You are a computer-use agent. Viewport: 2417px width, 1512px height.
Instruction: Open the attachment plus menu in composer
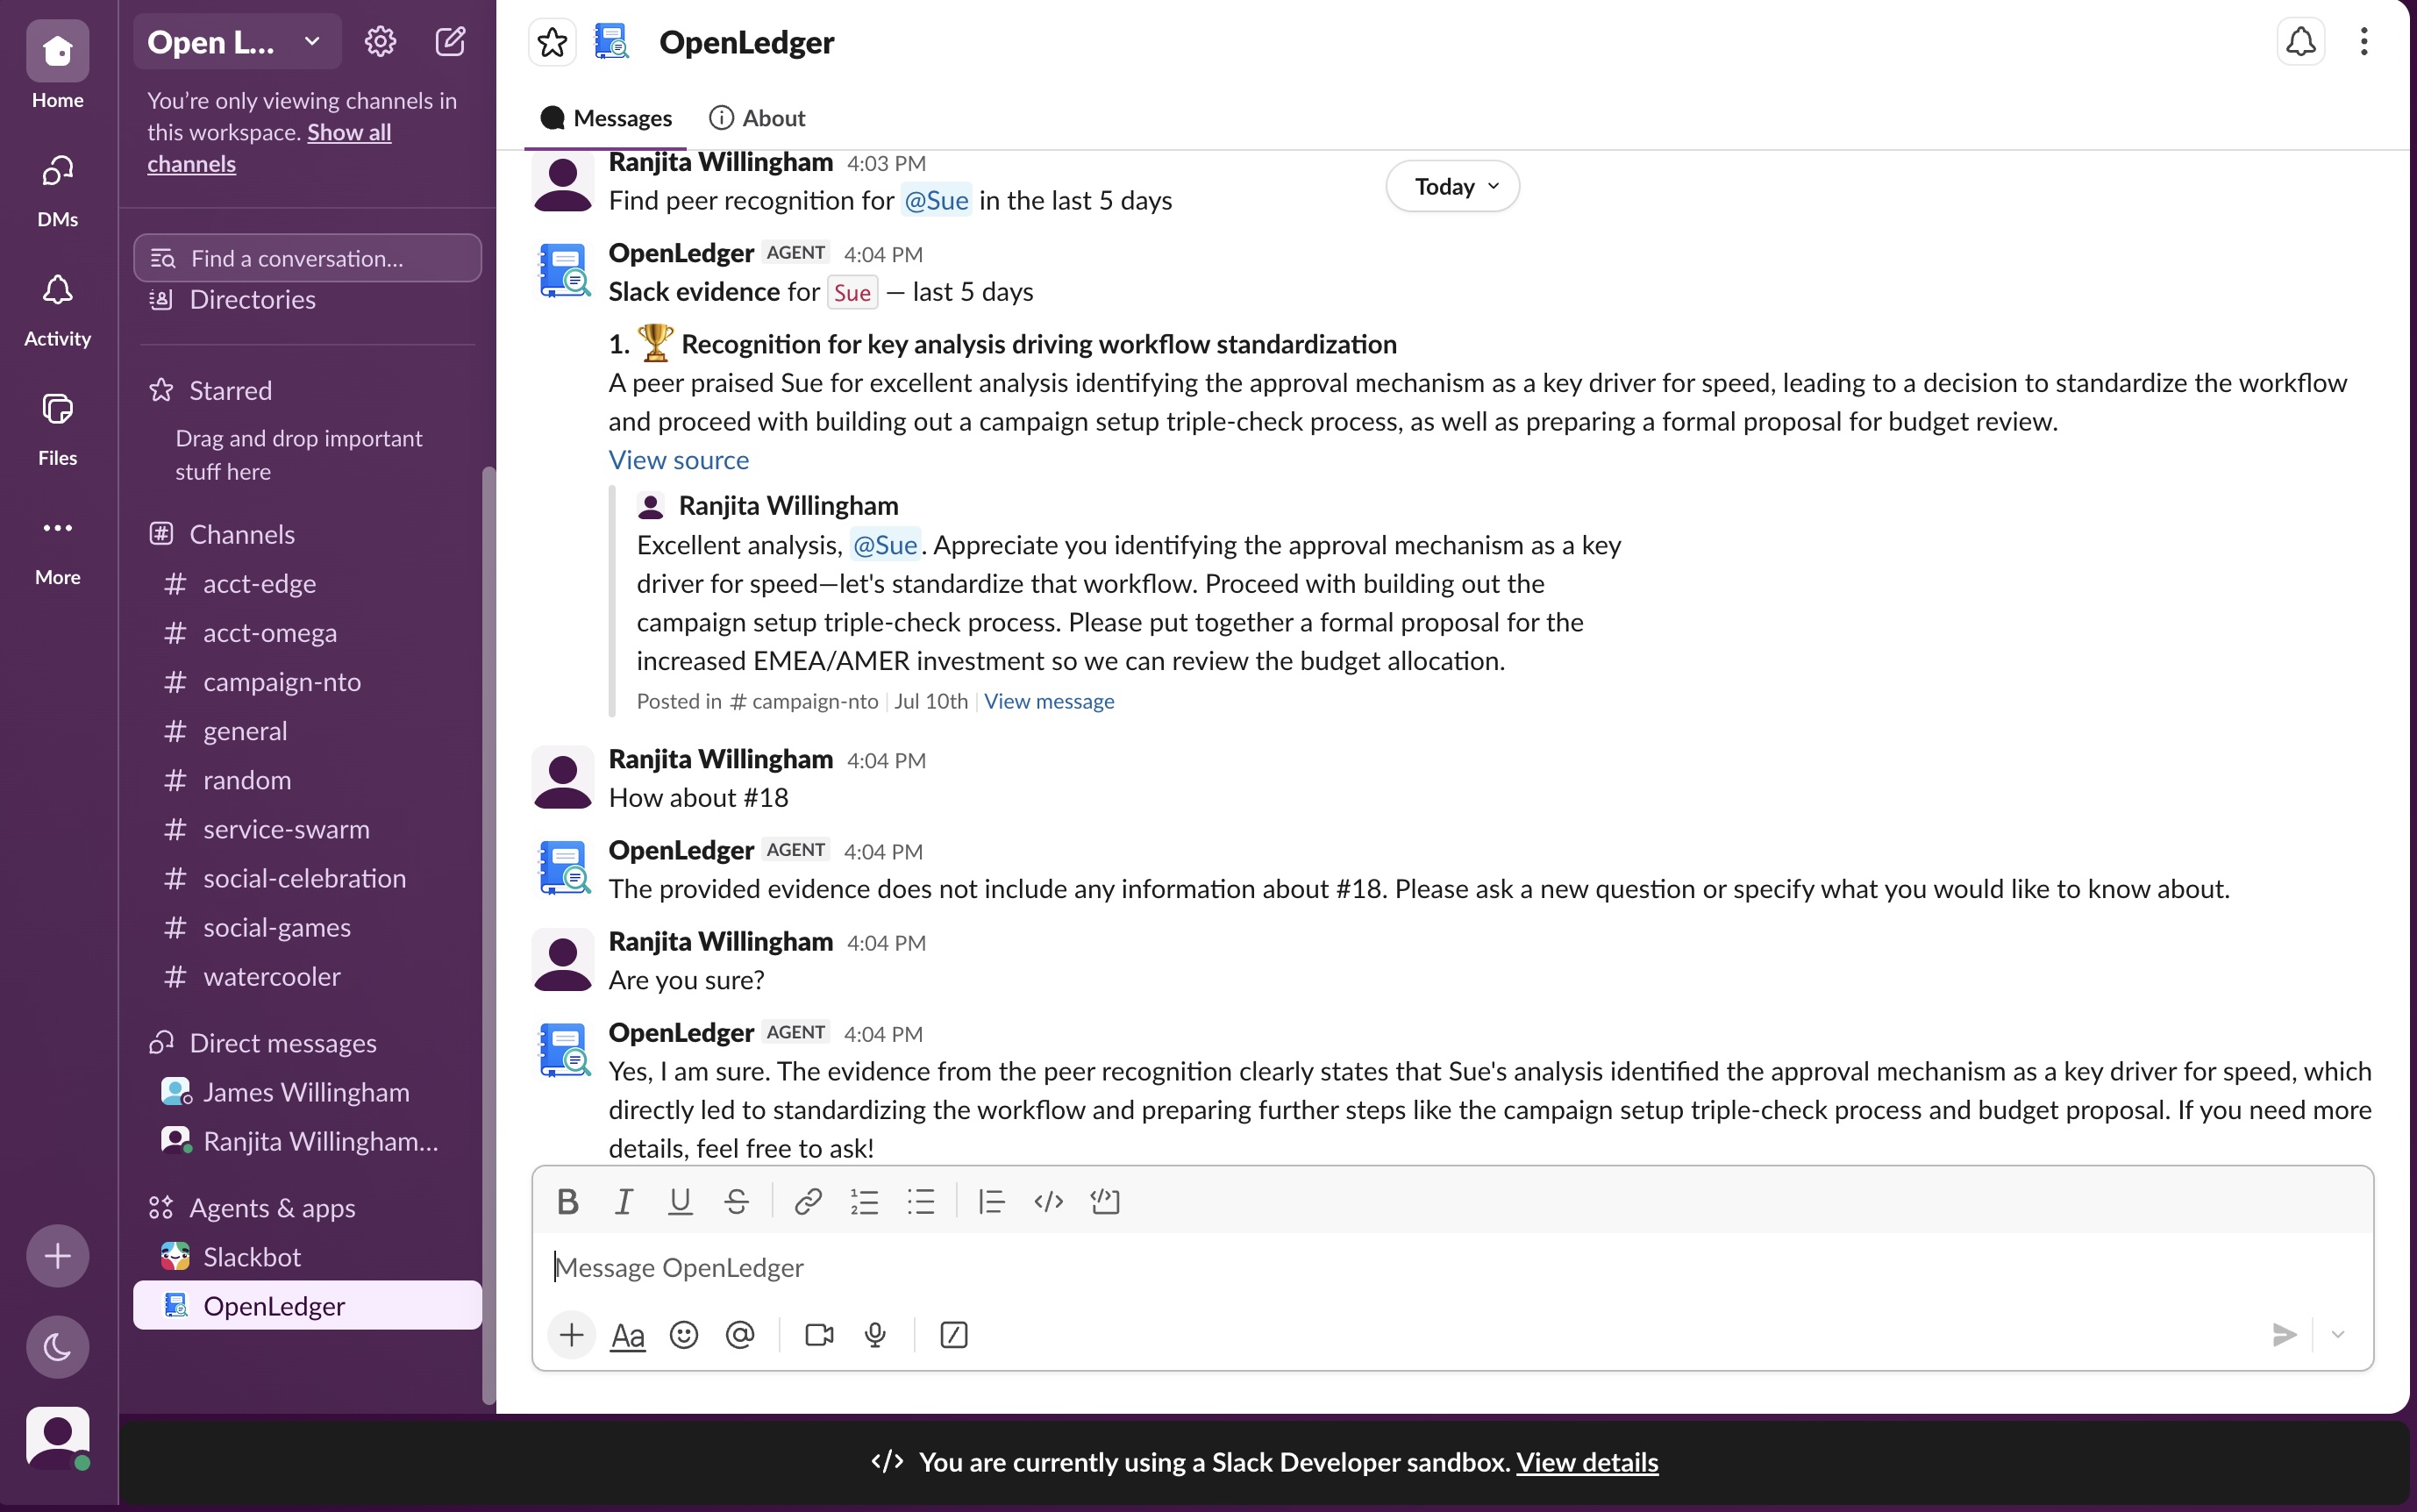click(x=572, y=1335)
